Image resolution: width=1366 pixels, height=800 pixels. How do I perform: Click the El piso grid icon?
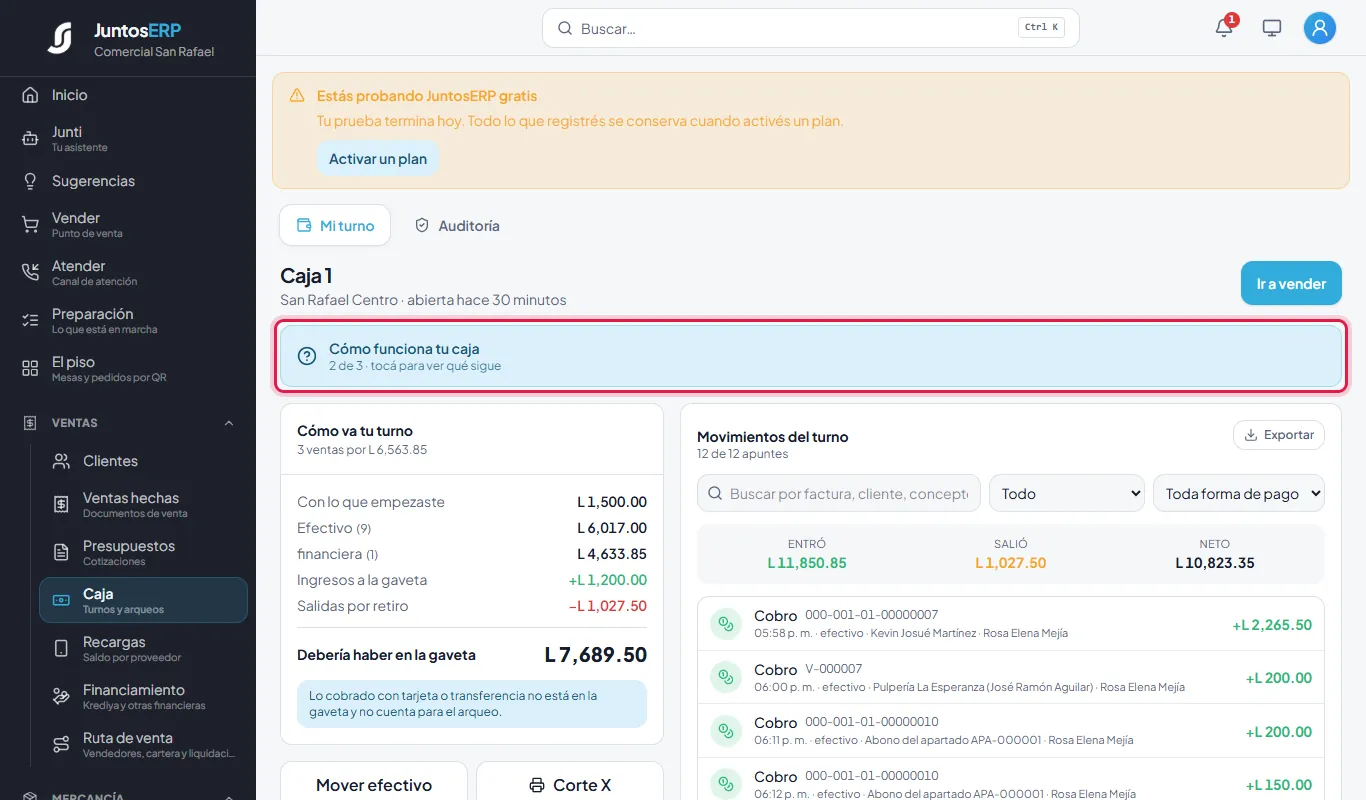(30, 369)
